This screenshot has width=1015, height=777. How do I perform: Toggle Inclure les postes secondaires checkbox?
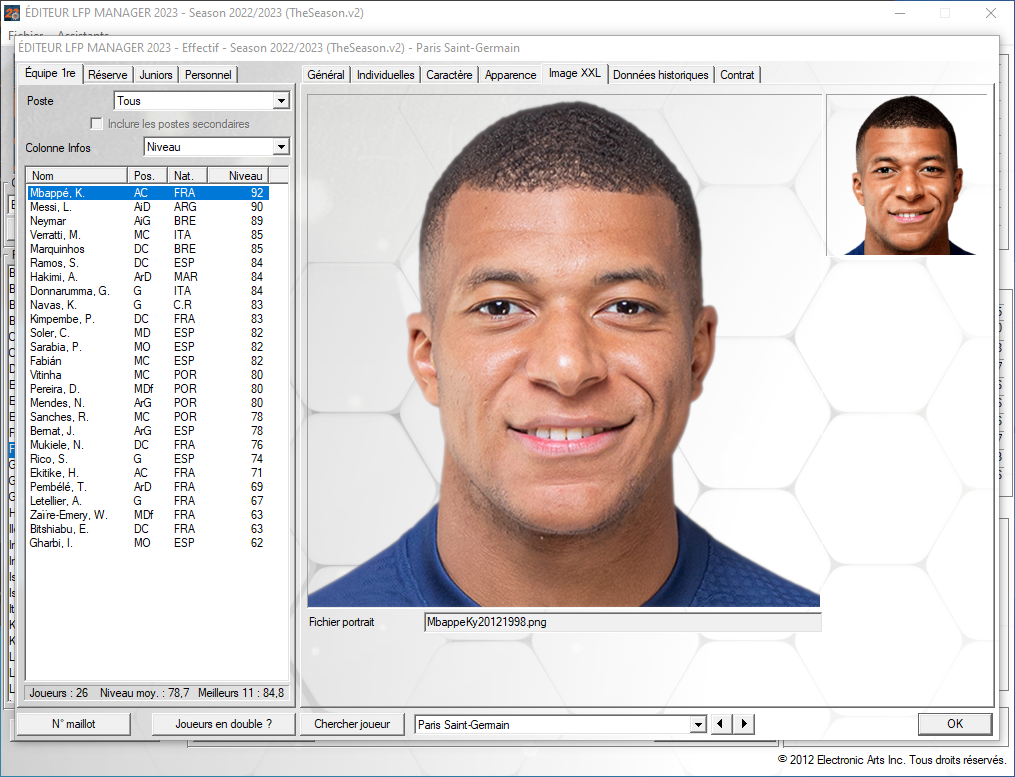[96, 123]
